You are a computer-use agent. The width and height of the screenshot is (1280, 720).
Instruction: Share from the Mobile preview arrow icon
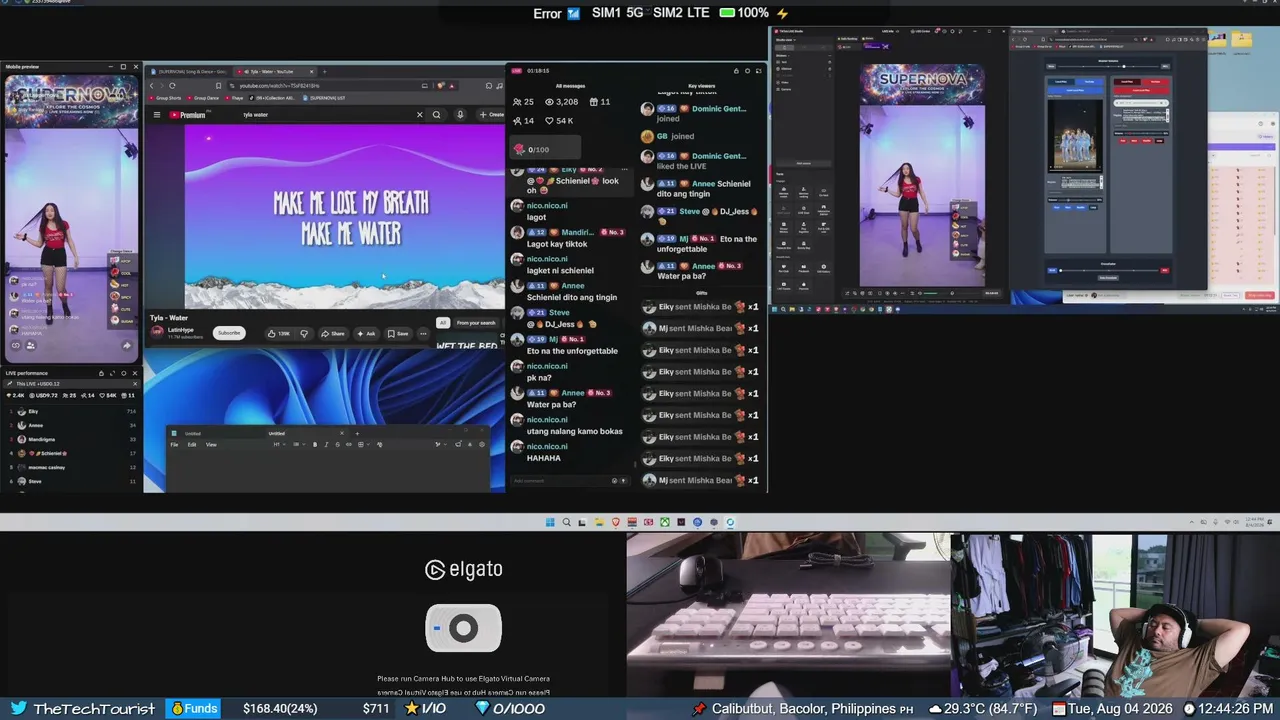point(127,346)
